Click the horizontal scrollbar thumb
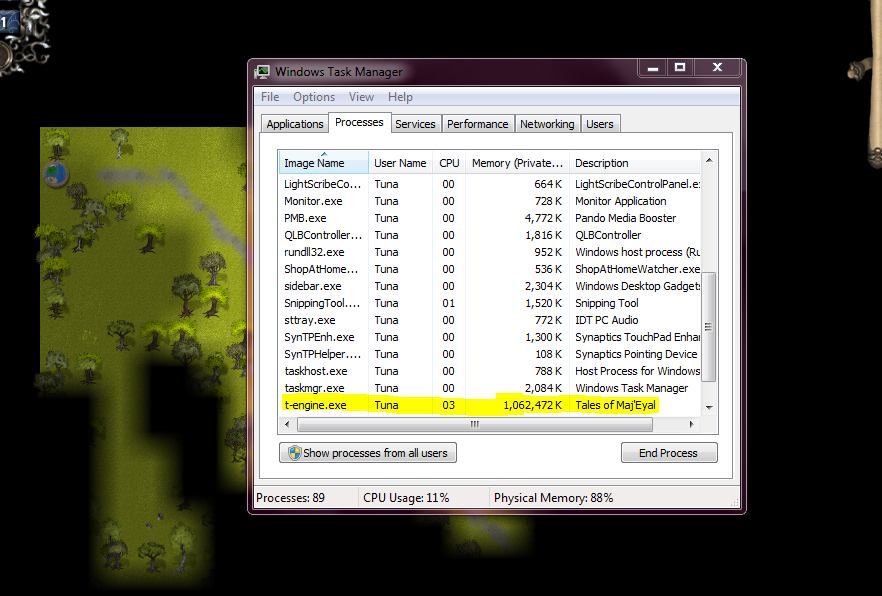 click(x=475, y=425)
